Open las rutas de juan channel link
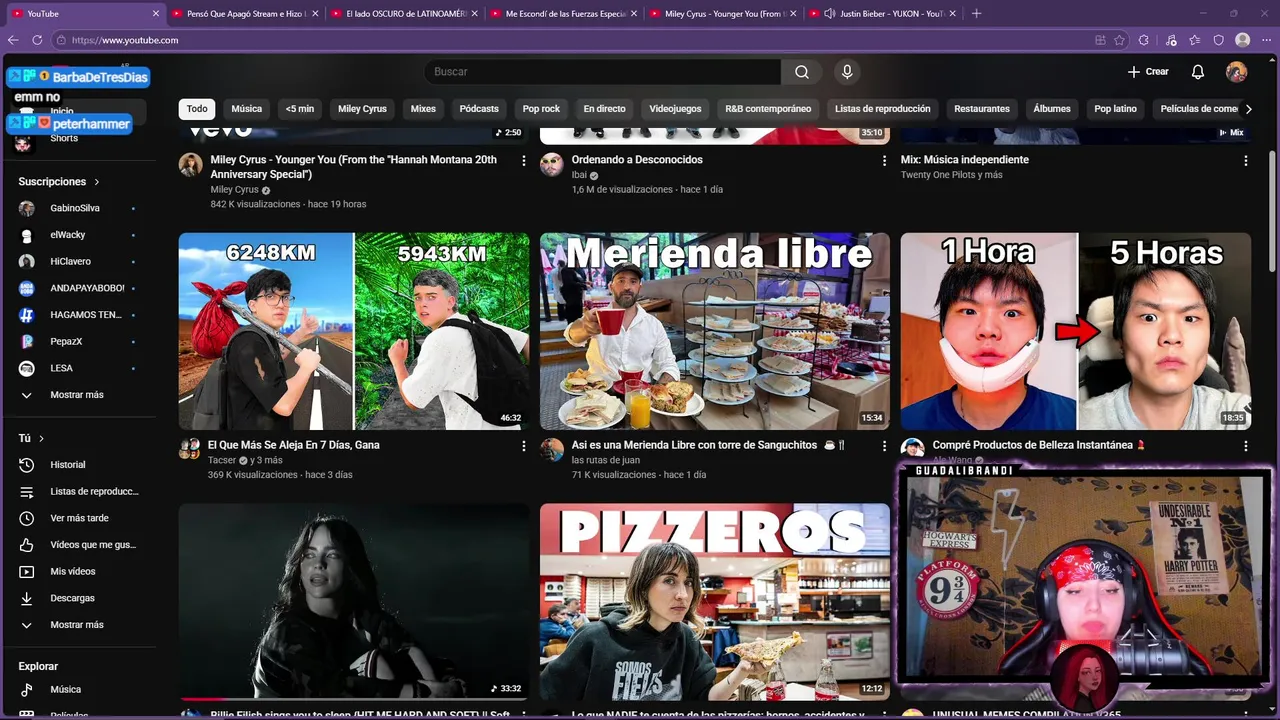 (x=606, y=460)
